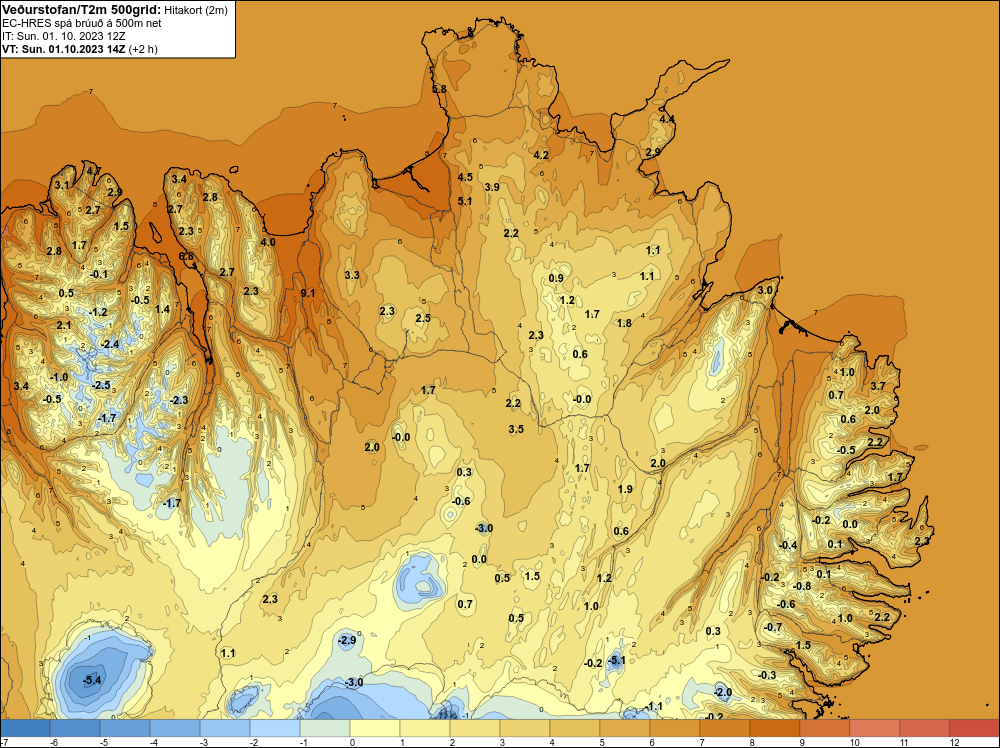The image size is (1000, 748).
Task: Select the -5.1 temperature label
Action: tap(616, 661)
